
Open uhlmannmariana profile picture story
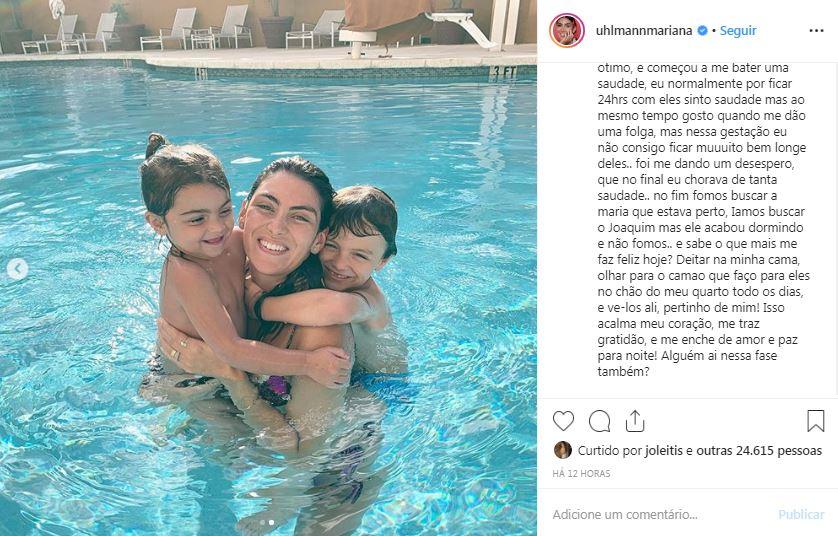coord(567,30)
